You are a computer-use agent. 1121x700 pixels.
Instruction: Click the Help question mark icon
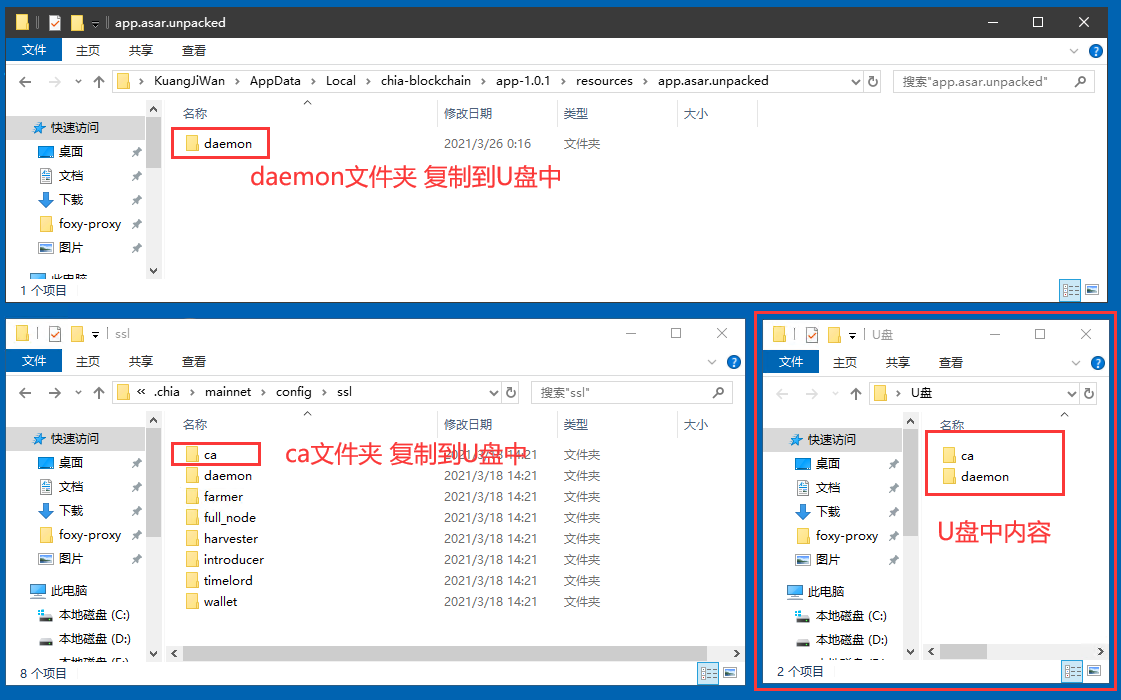pos(1097,51)
